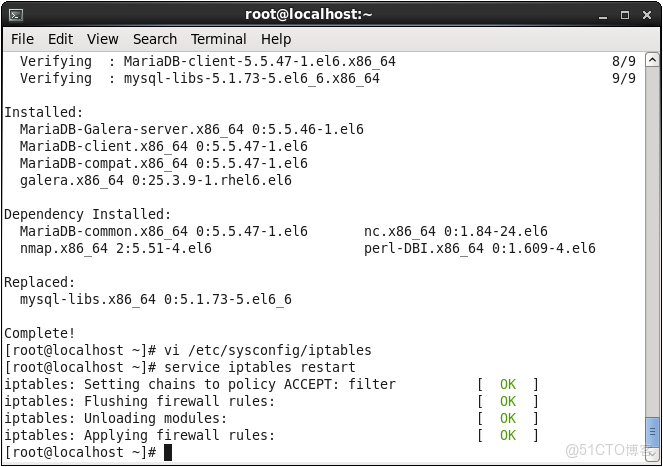The height and width of the screenshot is (467, 663).
Task: Open the Search menu
Action: click(x=154, y=39)
